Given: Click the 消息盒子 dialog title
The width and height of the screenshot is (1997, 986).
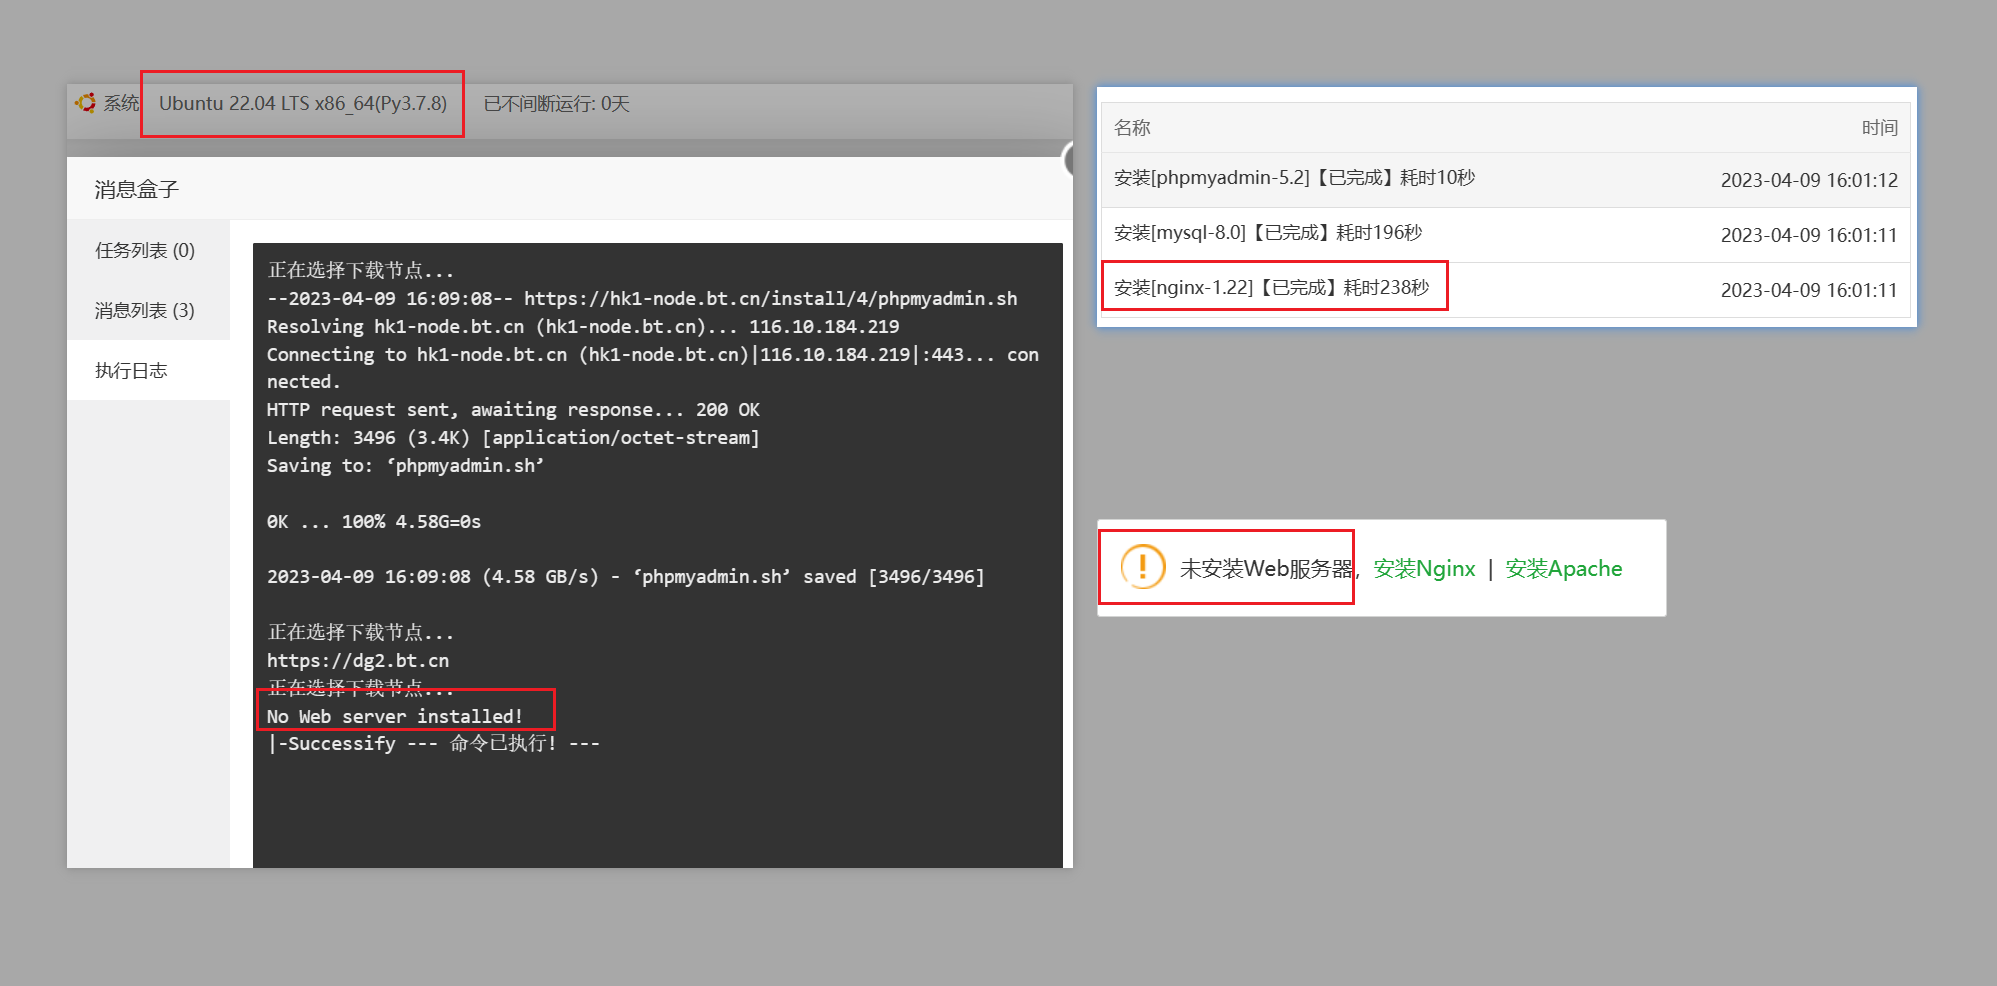Looking at the screenshot, I should (136, 189).
